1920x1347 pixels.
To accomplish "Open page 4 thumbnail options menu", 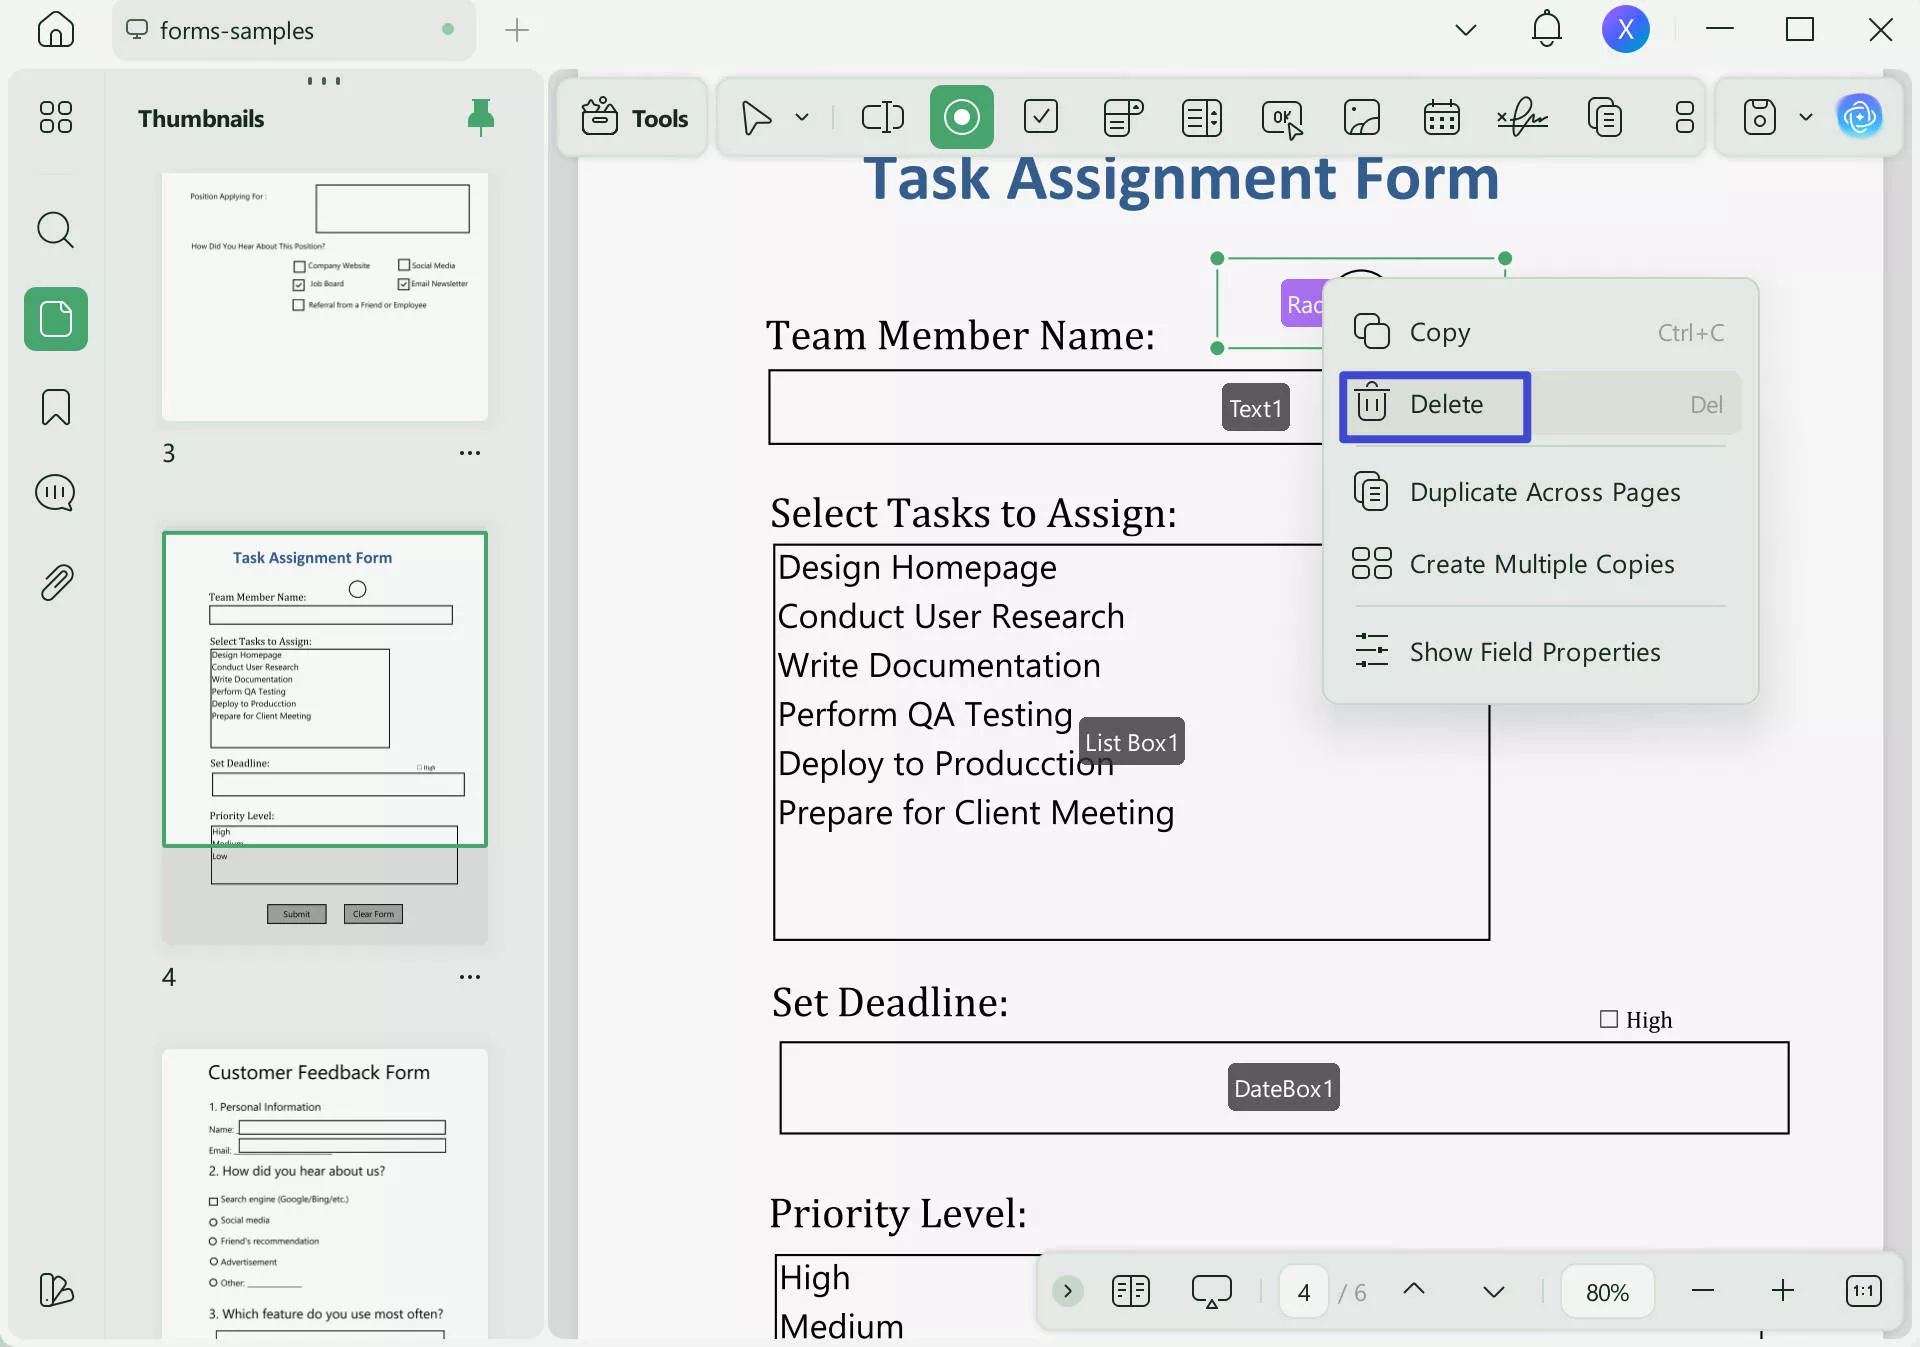I will click(x=470, y=977).
